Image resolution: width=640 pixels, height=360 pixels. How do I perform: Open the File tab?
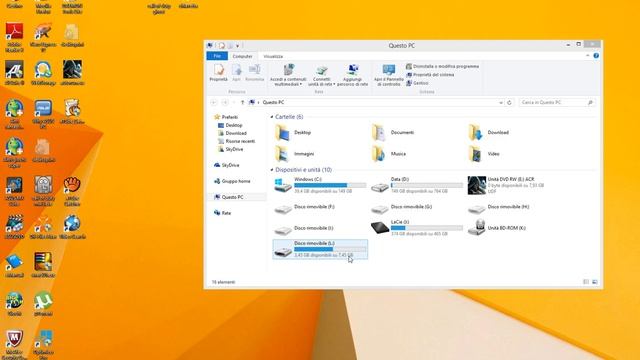tap(217, 56)
